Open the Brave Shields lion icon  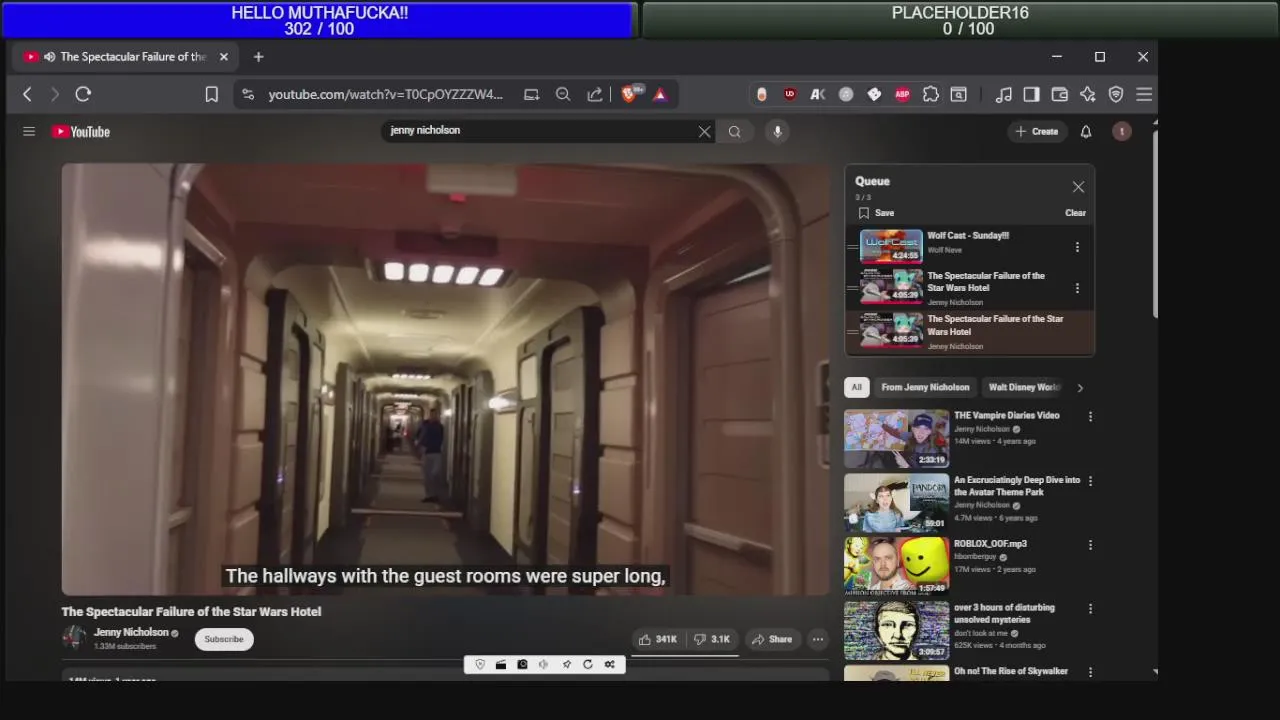tap(629, 94)
